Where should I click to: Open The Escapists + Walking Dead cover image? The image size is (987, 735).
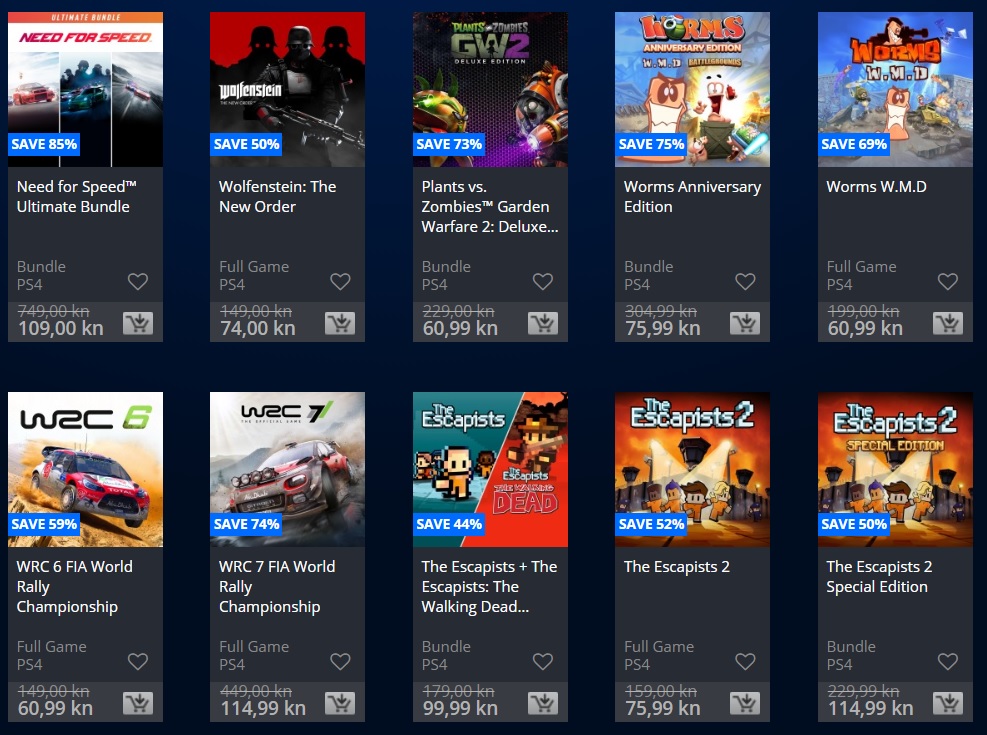point(490,469)
